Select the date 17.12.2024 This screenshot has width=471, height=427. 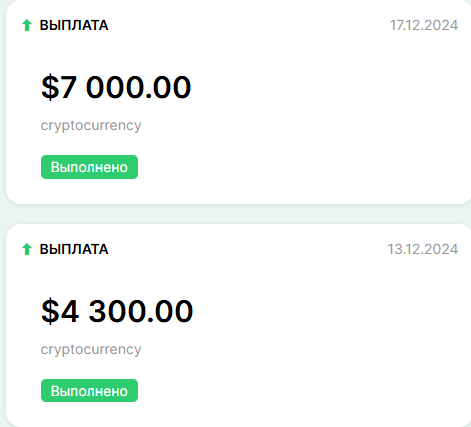pyautogui.click(x=424, y=25)
